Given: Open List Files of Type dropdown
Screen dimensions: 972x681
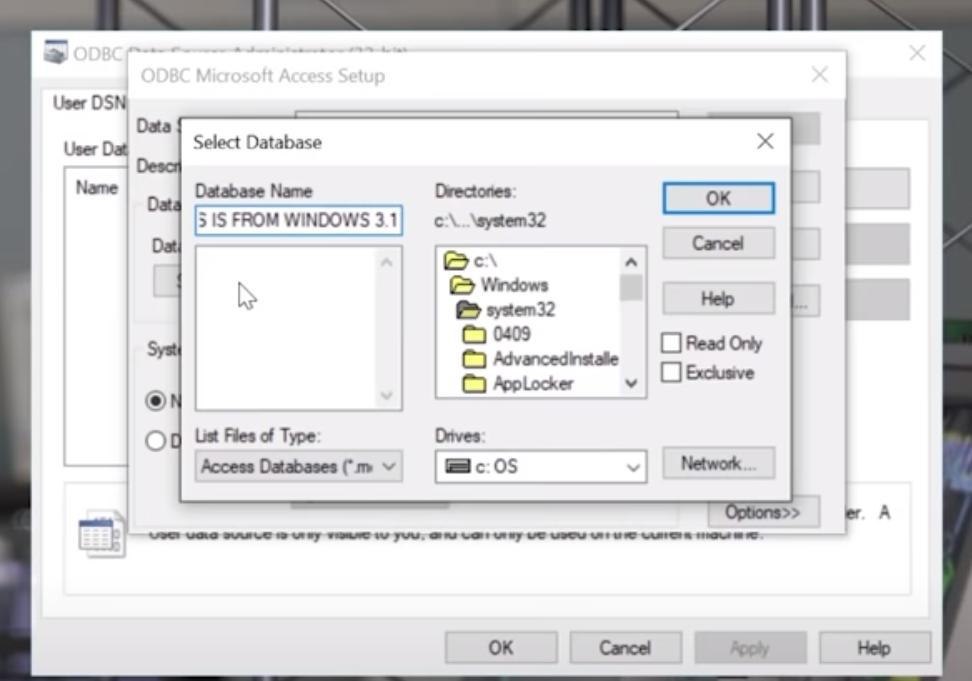Looking at the screenshot, I should pos(299,466).
